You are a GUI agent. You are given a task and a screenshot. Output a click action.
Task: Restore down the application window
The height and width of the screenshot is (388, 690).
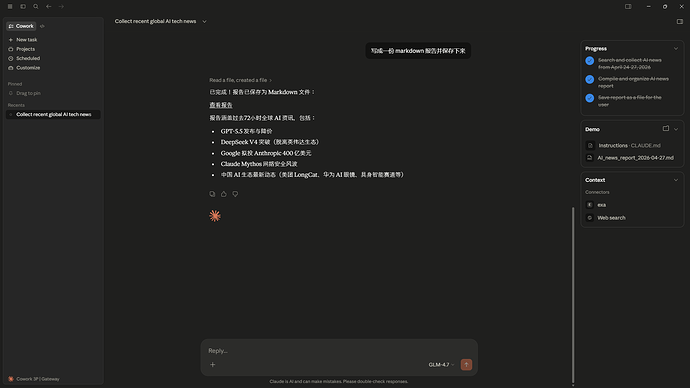pos(665,7)
